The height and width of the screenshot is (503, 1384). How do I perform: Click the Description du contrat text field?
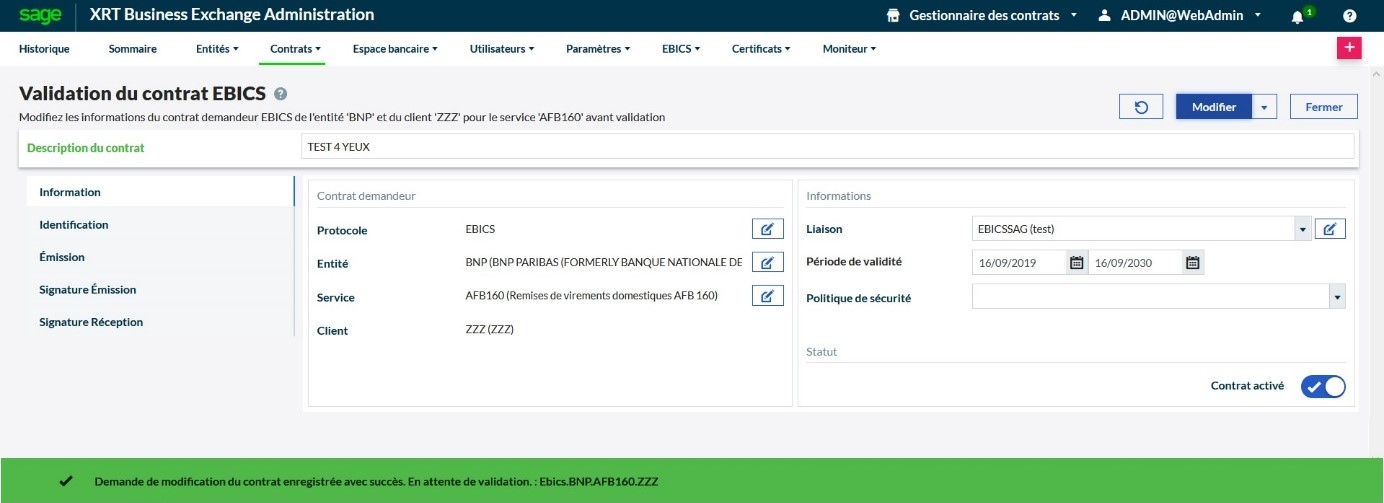click(827, 147)
